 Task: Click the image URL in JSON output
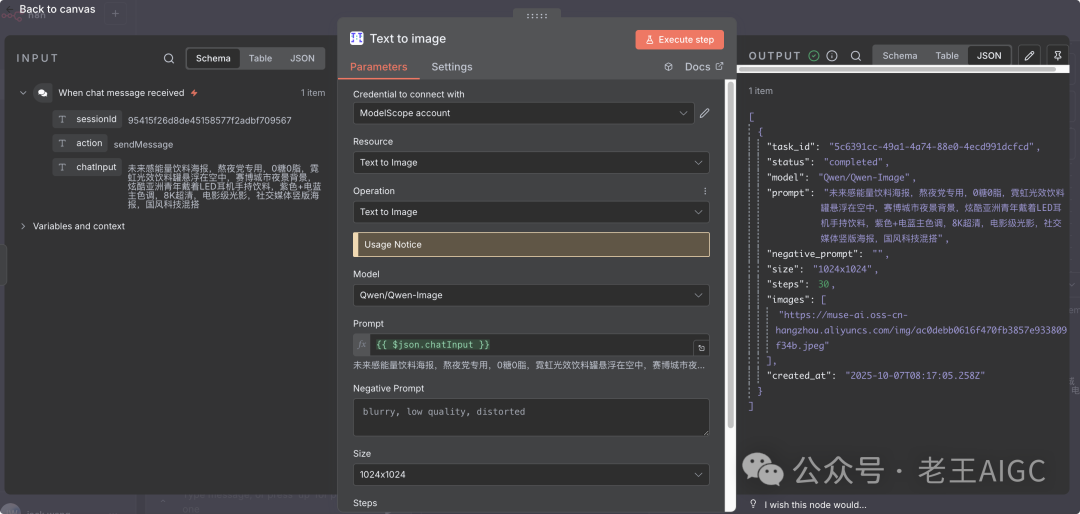click(920, 330)
